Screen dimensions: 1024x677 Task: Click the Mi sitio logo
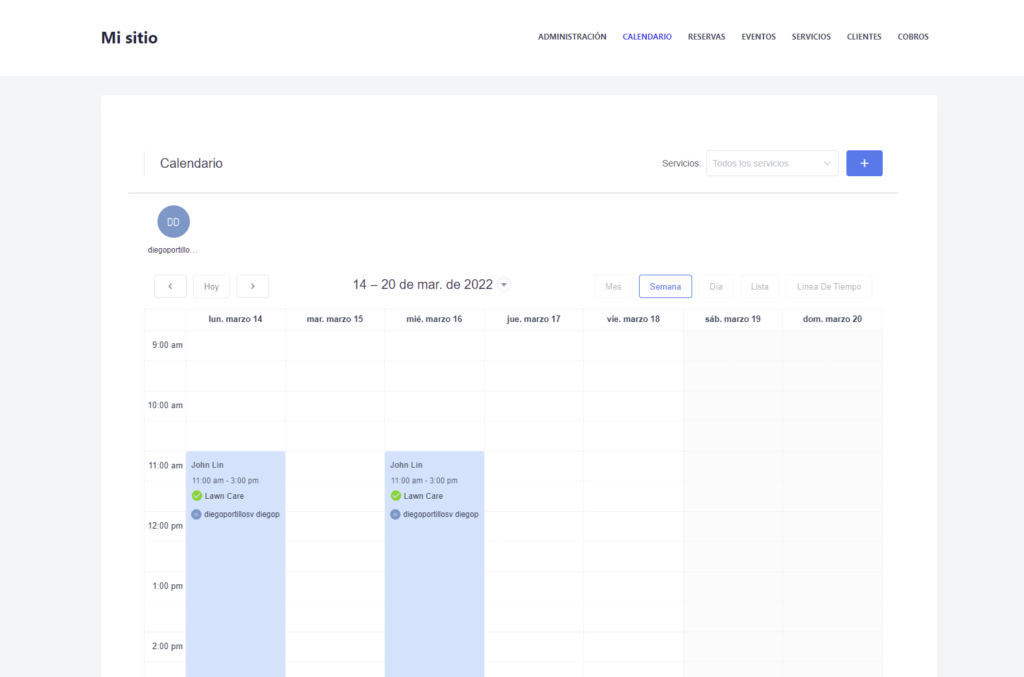128,37
